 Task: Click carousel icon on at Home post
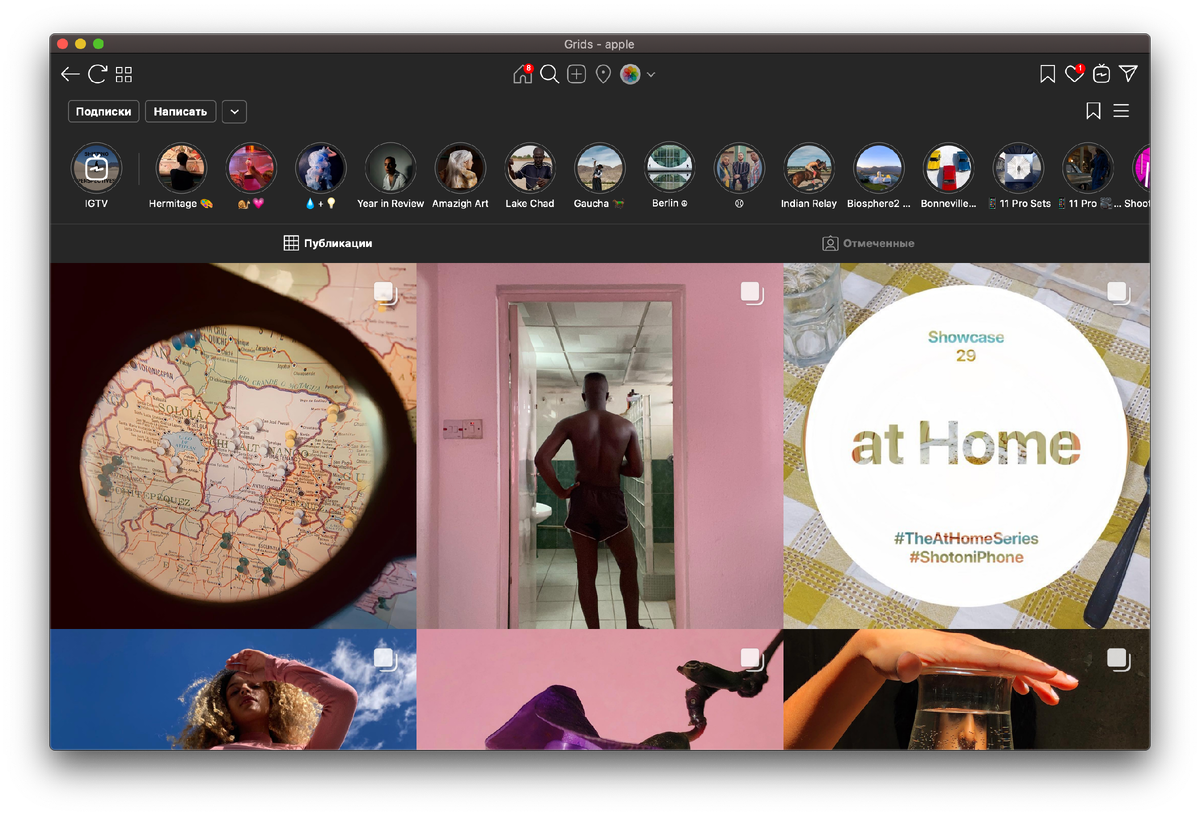tap(1119, 293)
